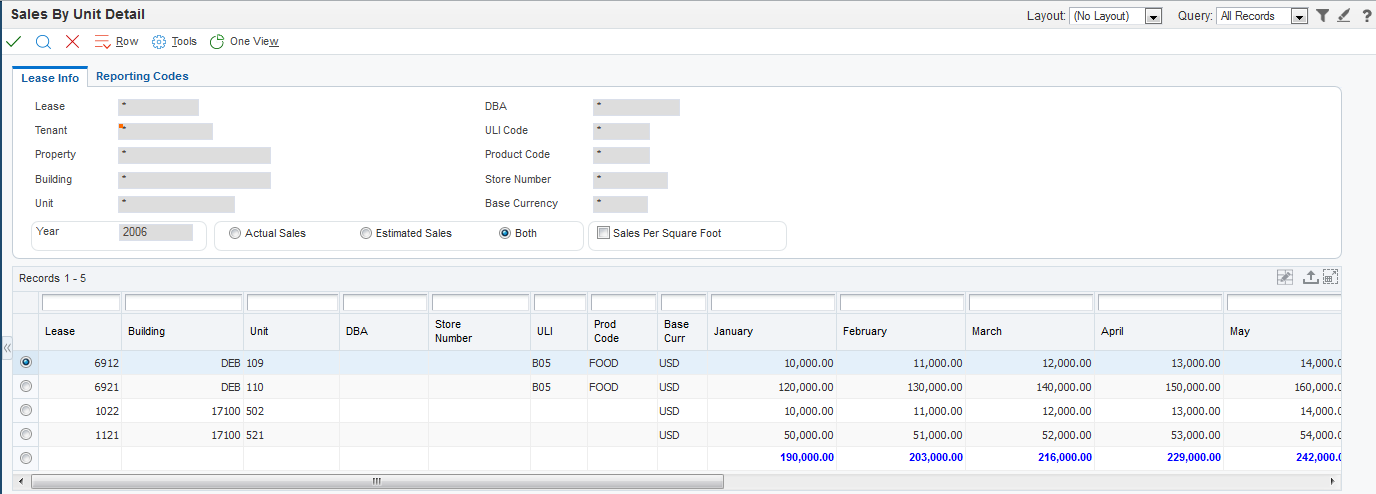Viewport: 1376px width, 494px height.
Task: Click the One View button
Action: click(244, 42)
